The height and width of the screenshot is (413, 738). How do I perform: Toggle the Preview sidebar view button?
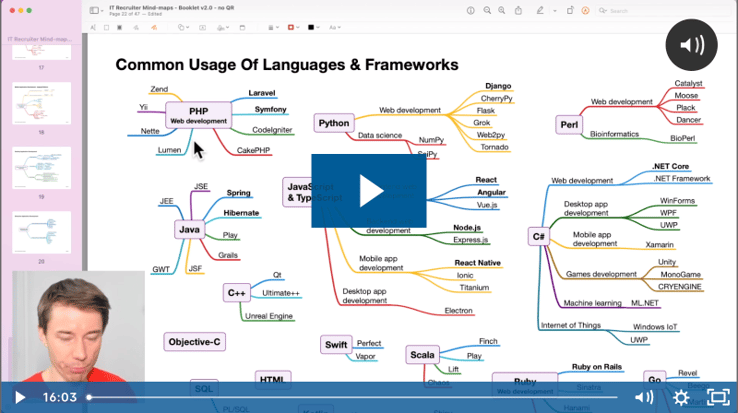pyautogui.click(x=95, y=10)
